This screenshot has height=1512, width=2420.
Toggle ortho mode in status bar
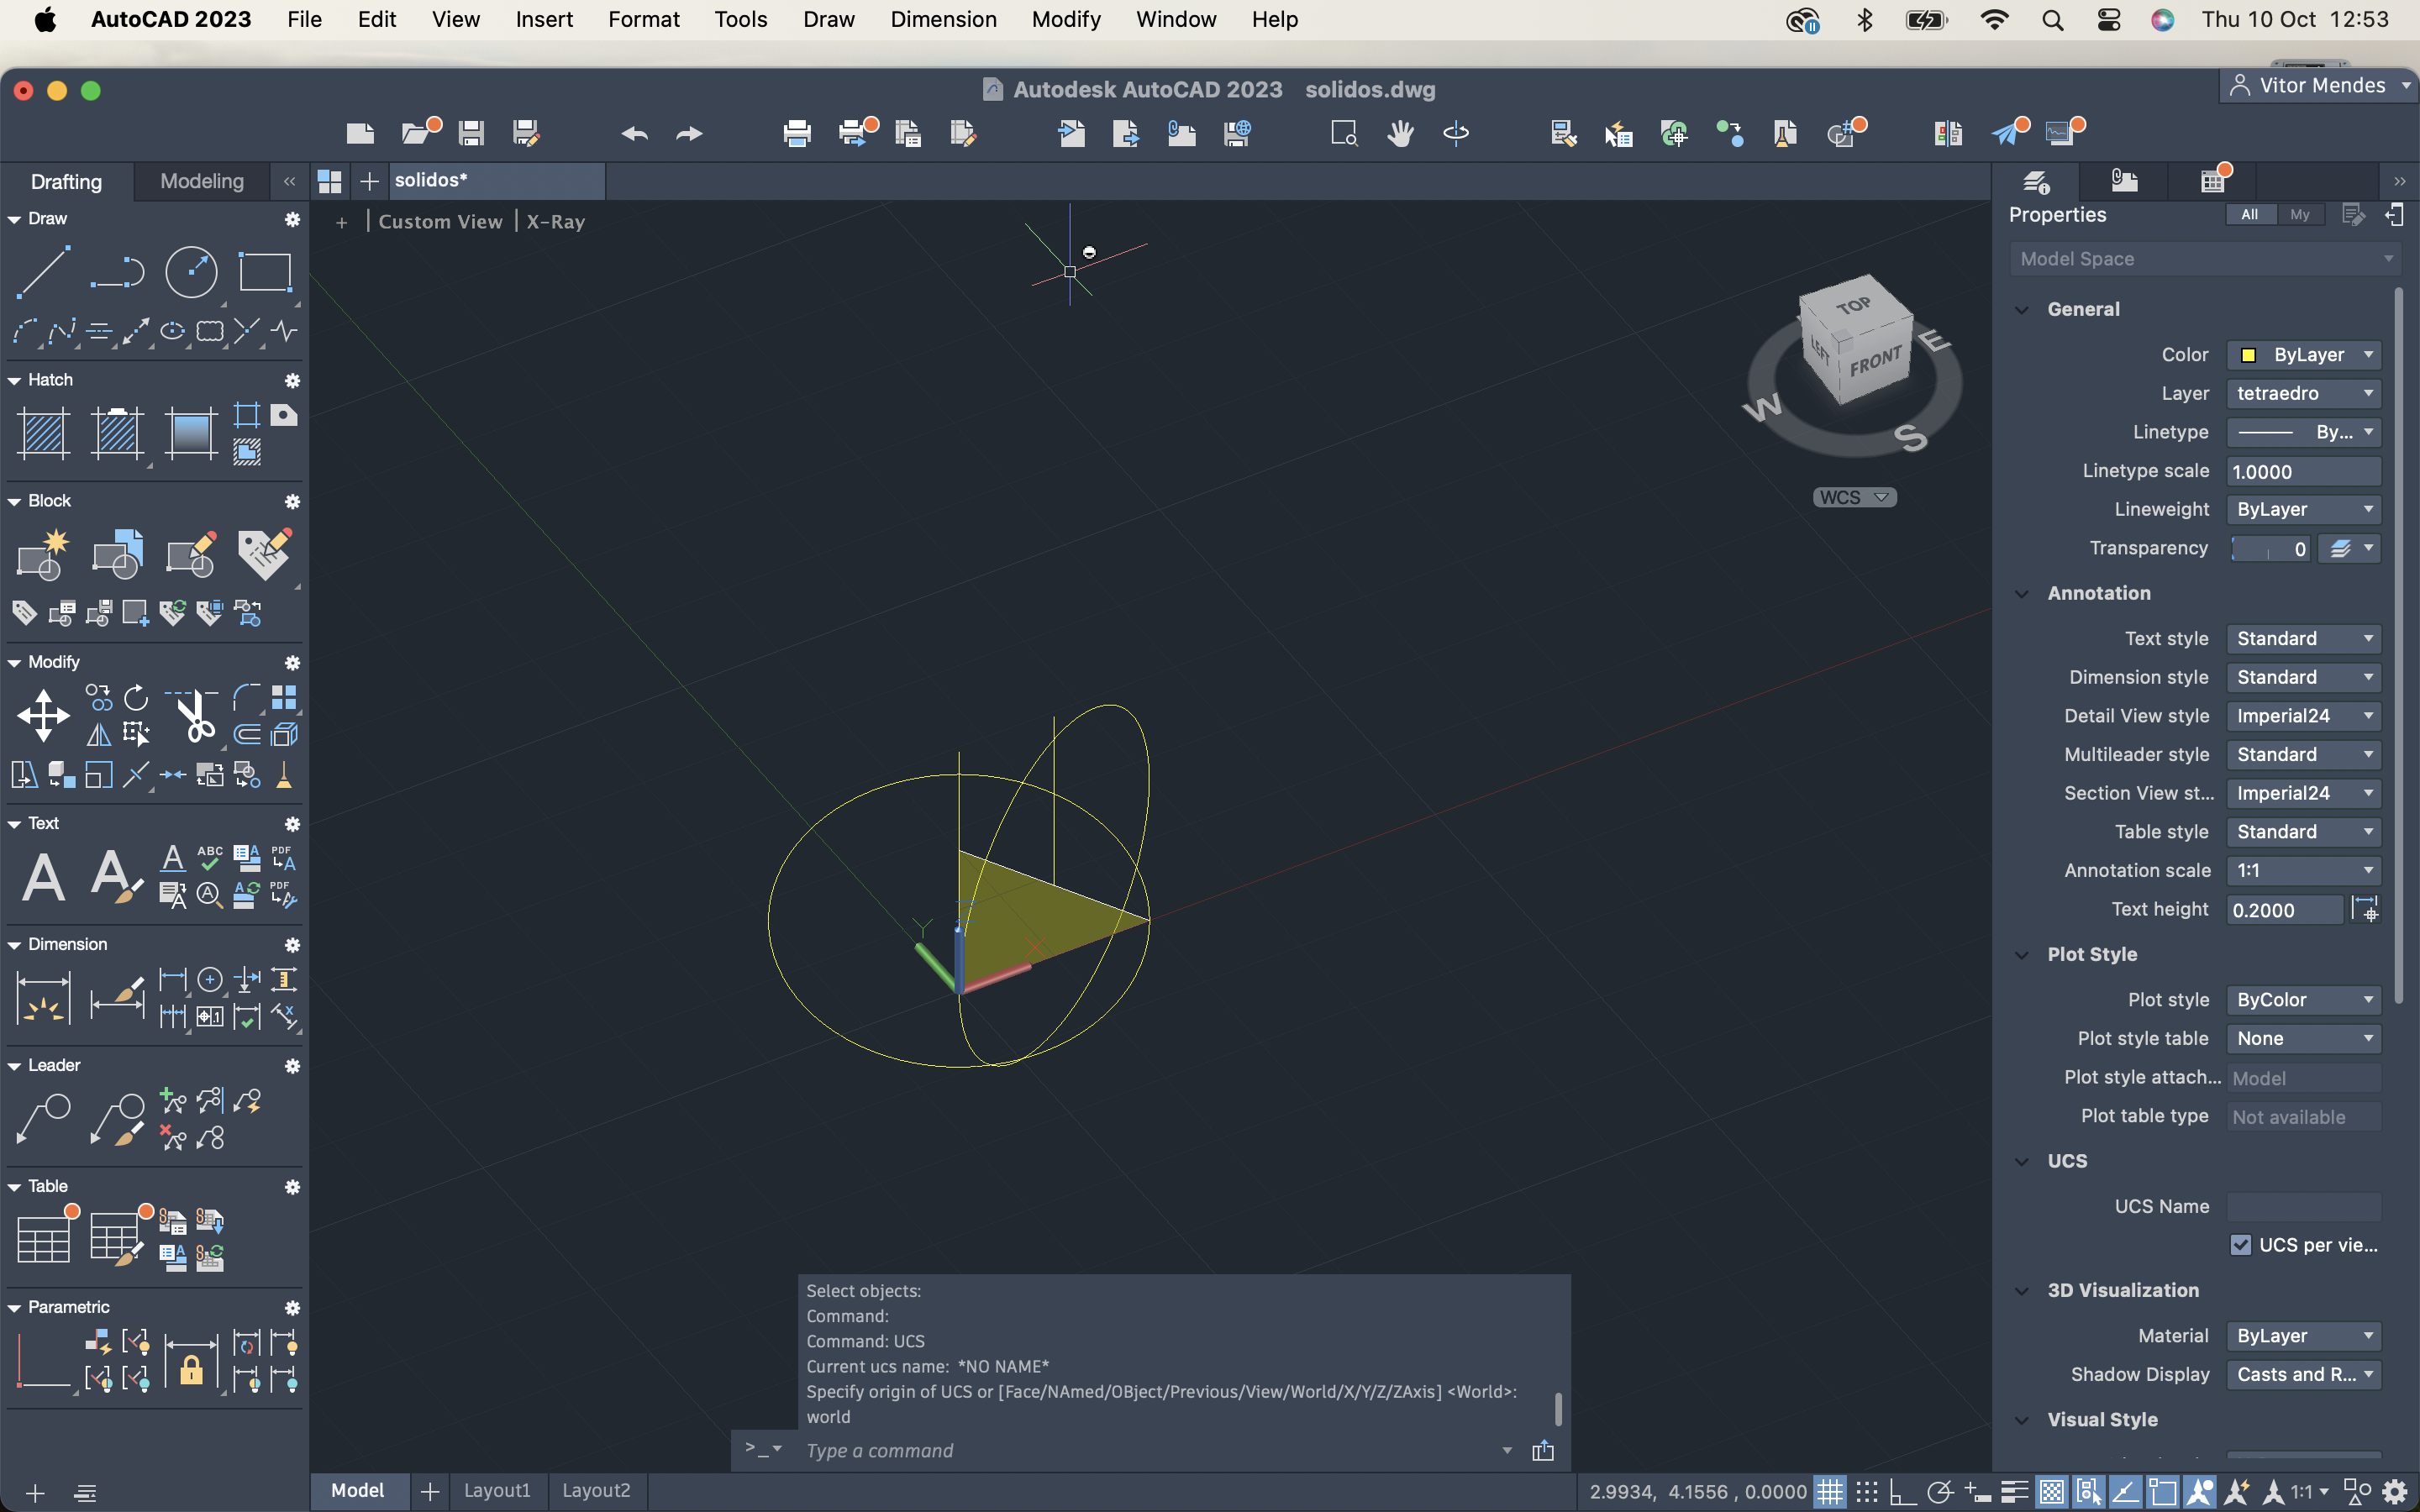coord(1902,1491)
